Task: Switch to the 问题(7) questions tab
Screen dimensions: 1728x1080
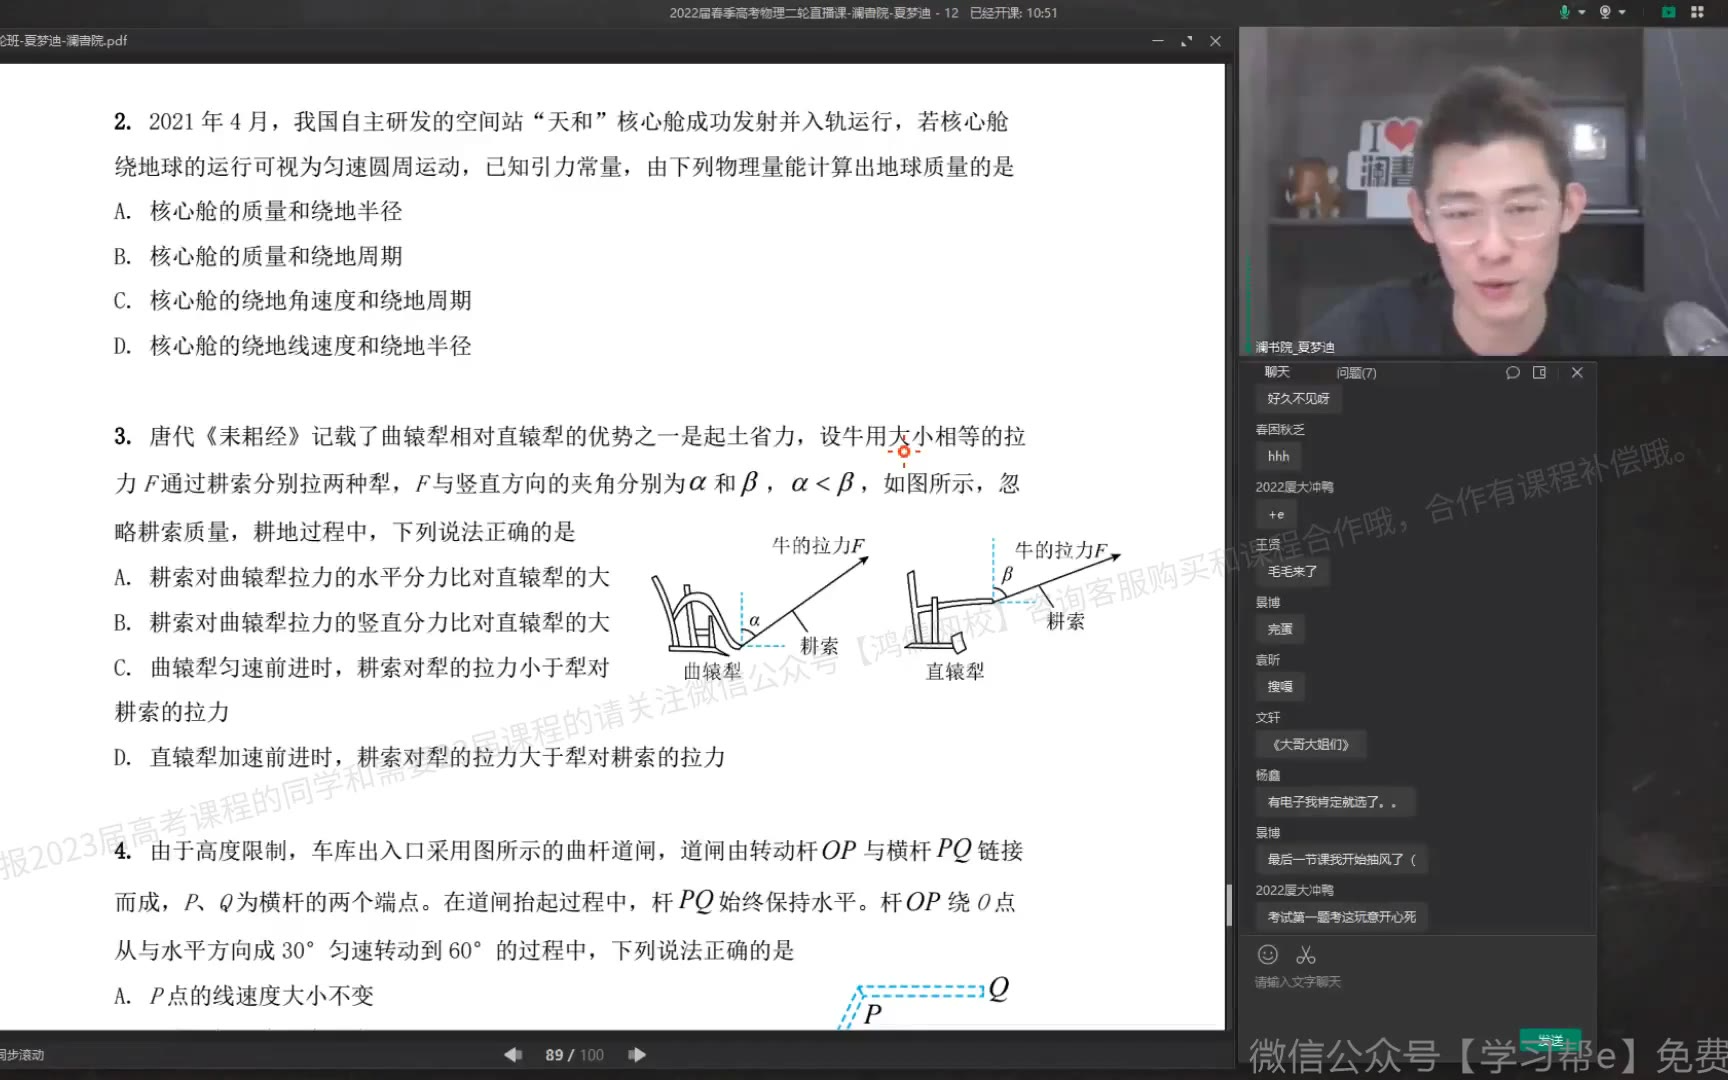Action: pyautogui.click(x=1356, y=373)
